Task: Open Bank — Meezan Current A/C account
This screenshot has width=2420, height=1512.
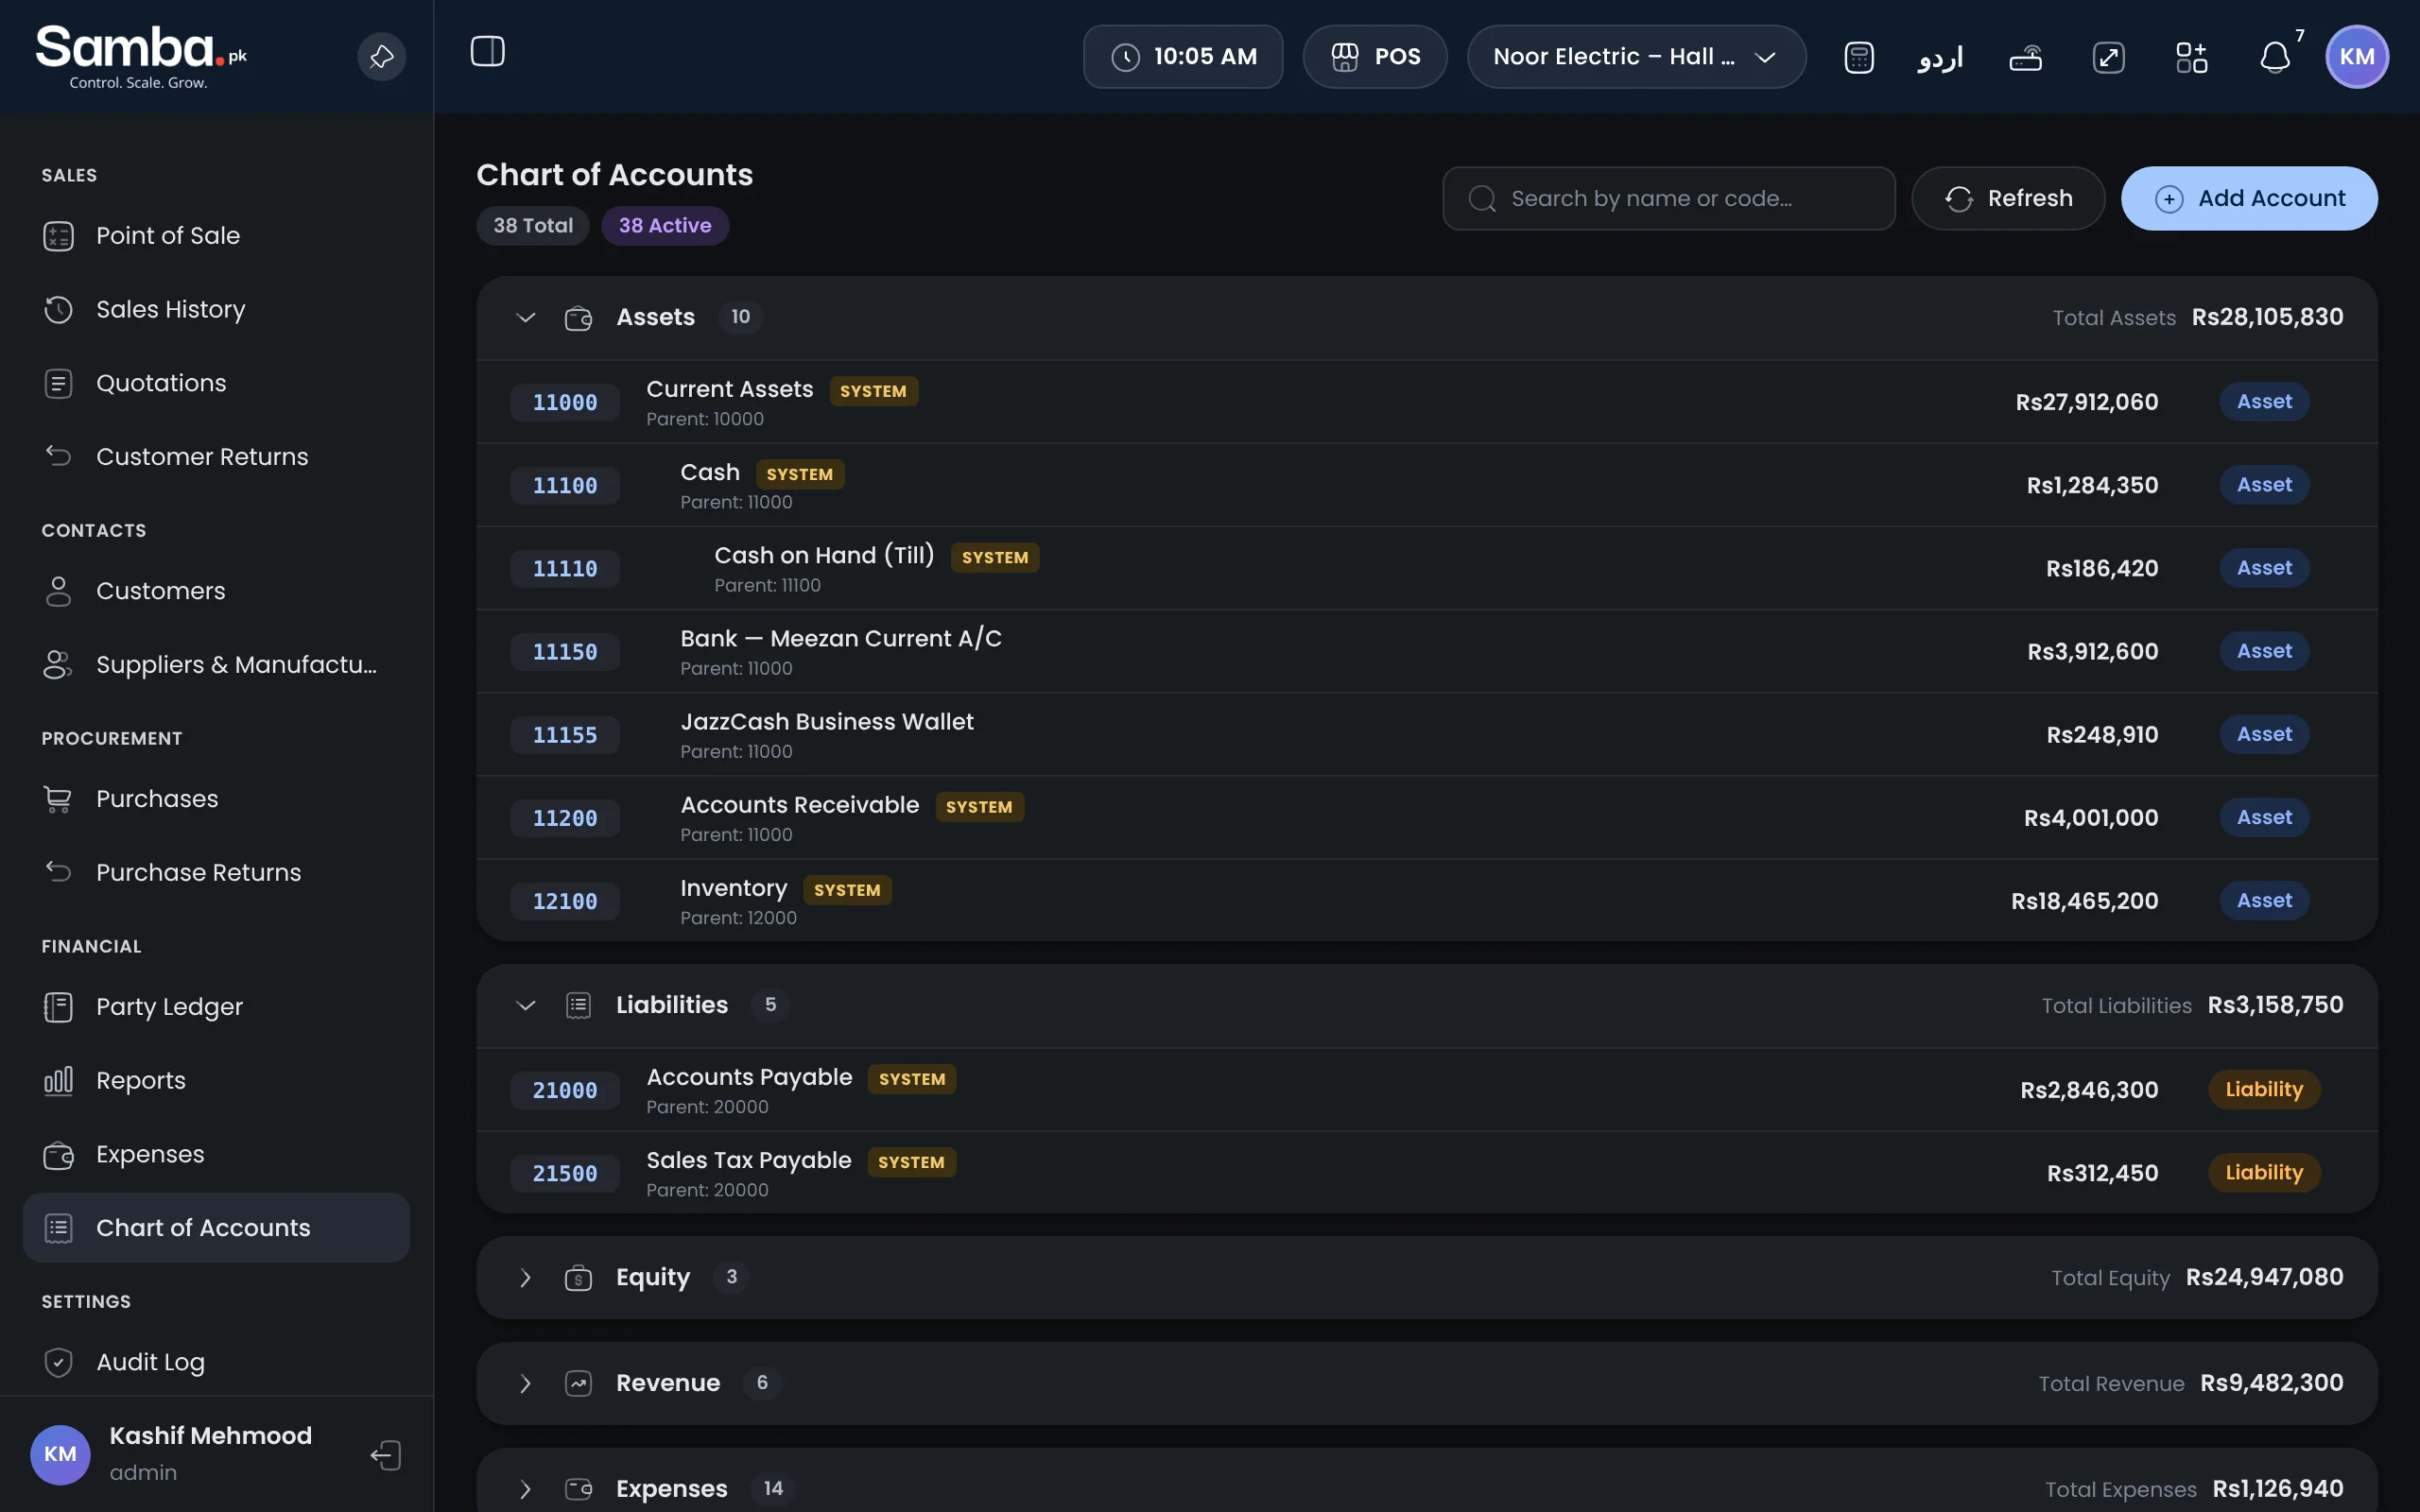Action: (1426, 651)
